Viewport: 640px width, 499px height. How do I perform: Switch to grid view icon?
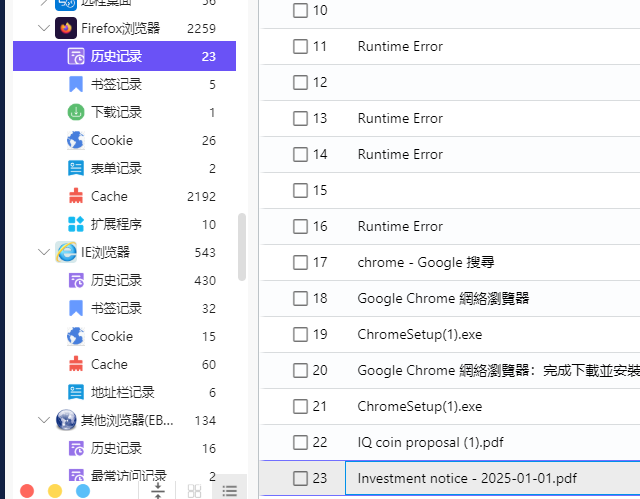tap(194, 490)
